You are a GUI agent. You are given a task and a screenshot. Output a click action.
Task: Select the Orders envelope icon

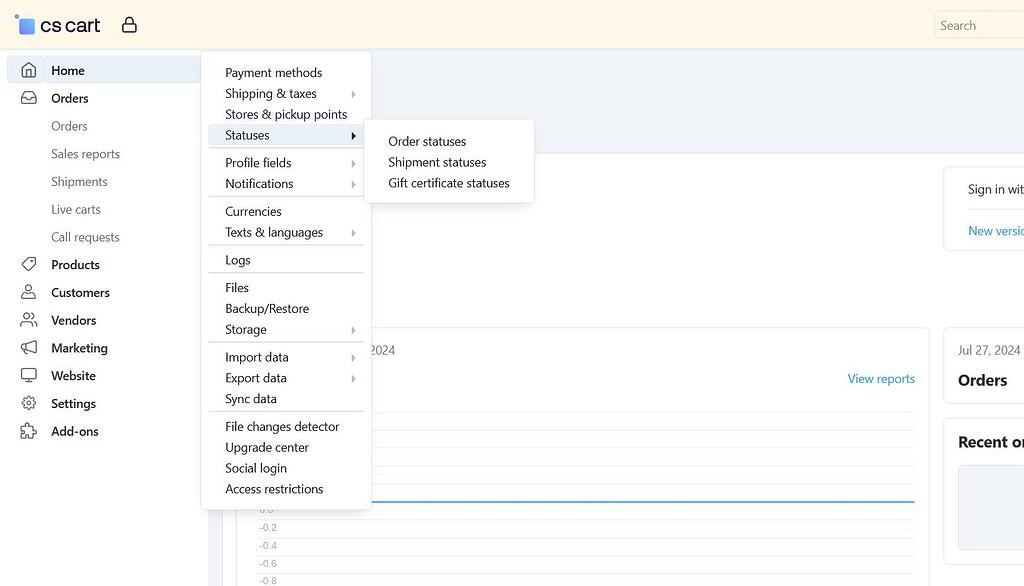click(x=27, y=98)
